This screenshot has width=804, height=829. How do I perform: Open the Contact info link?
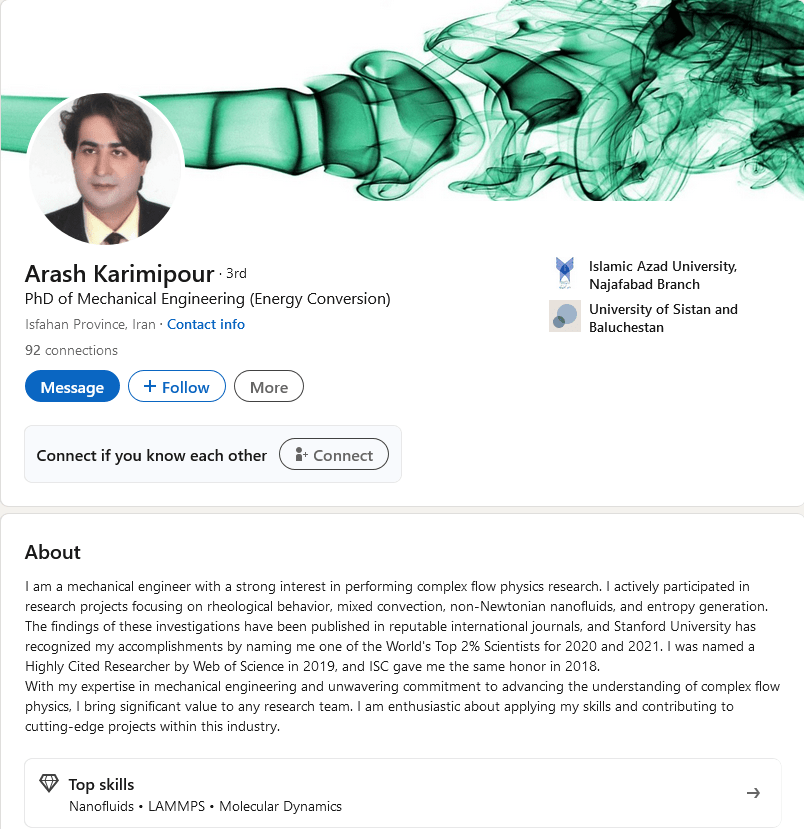[x=206, y=324]
